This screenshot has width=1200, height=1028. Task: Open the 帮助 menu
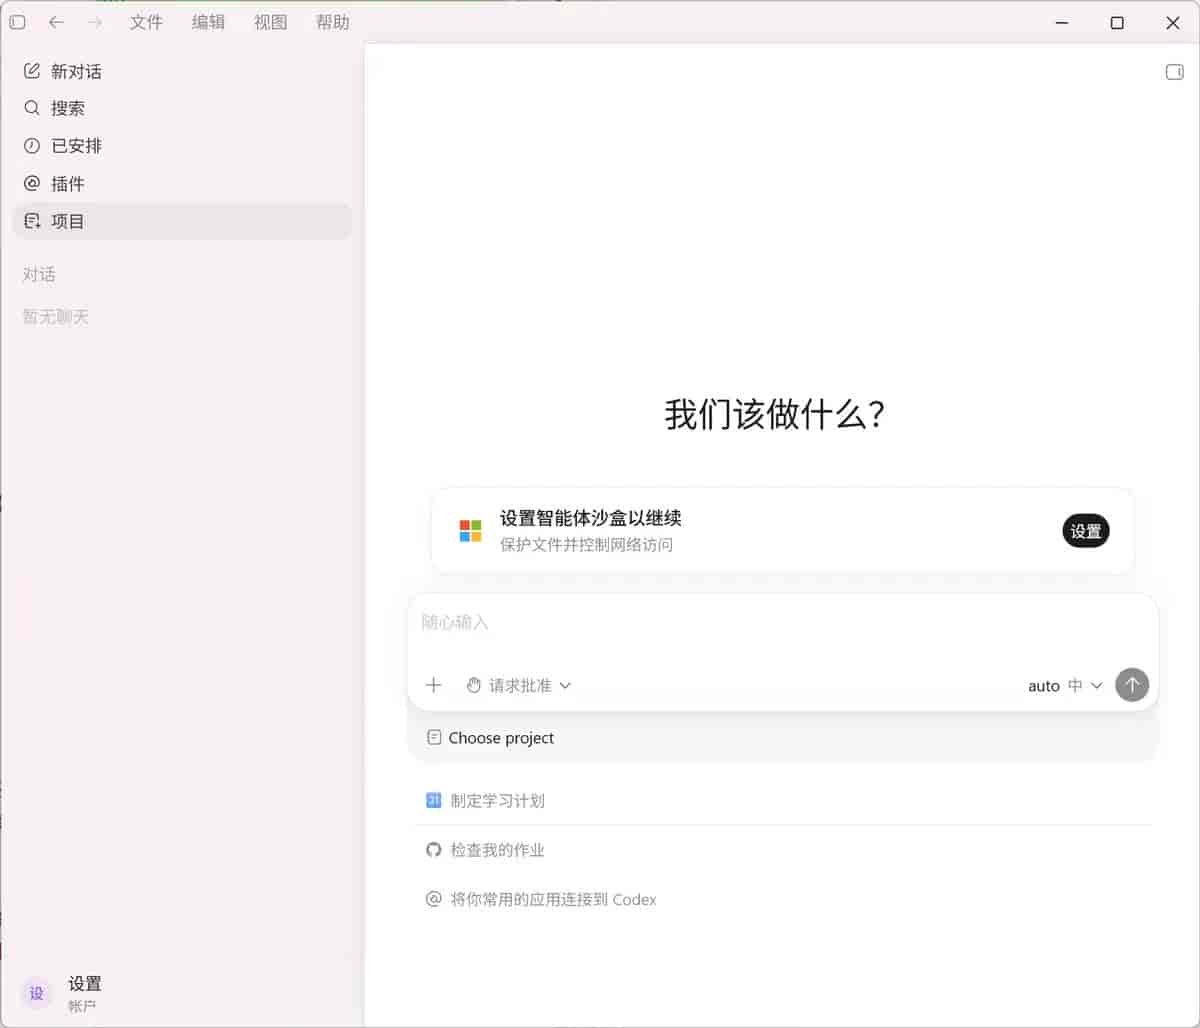[x=332, y=22]
